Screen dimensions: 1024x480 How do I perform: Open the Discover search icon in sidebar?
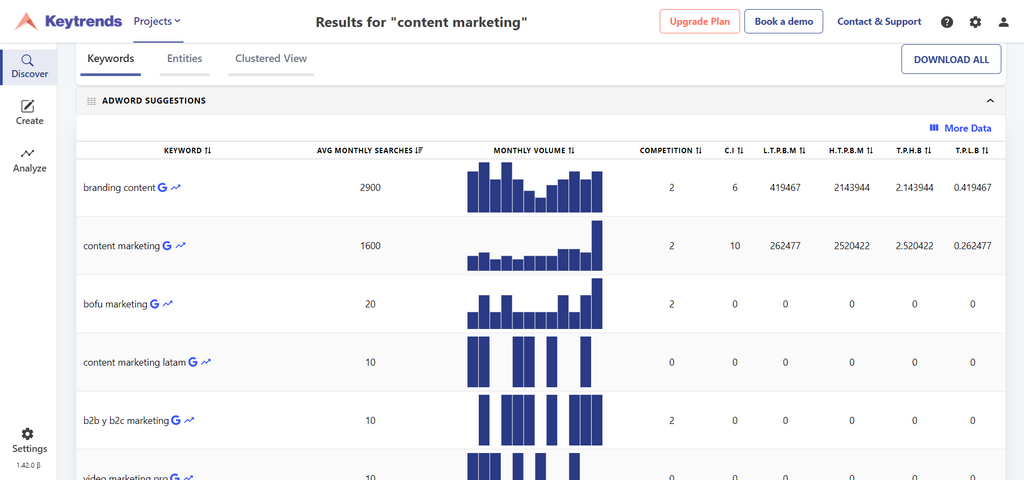click(x=27, y=60)
